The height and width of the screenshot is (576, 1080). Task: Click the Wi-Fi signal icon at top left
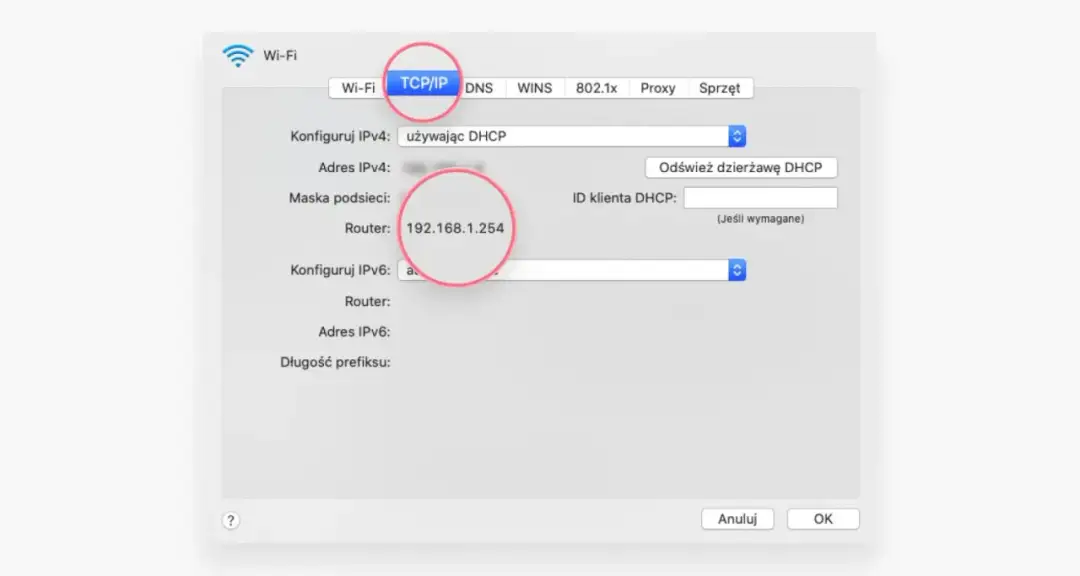[238, 55]
